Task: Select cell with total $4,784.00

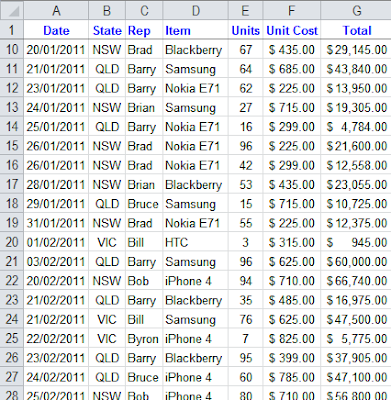Action: pos(356,127)
